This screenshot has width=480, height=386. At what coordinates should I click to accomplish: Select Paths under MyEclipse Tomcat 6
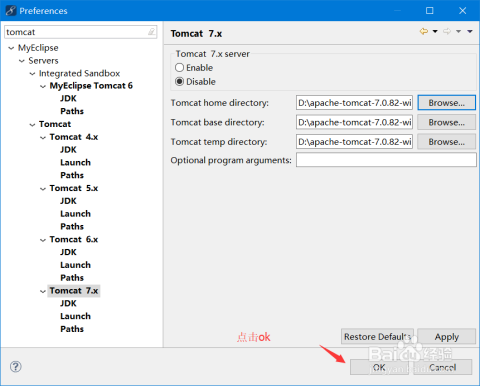coord(72,111)
